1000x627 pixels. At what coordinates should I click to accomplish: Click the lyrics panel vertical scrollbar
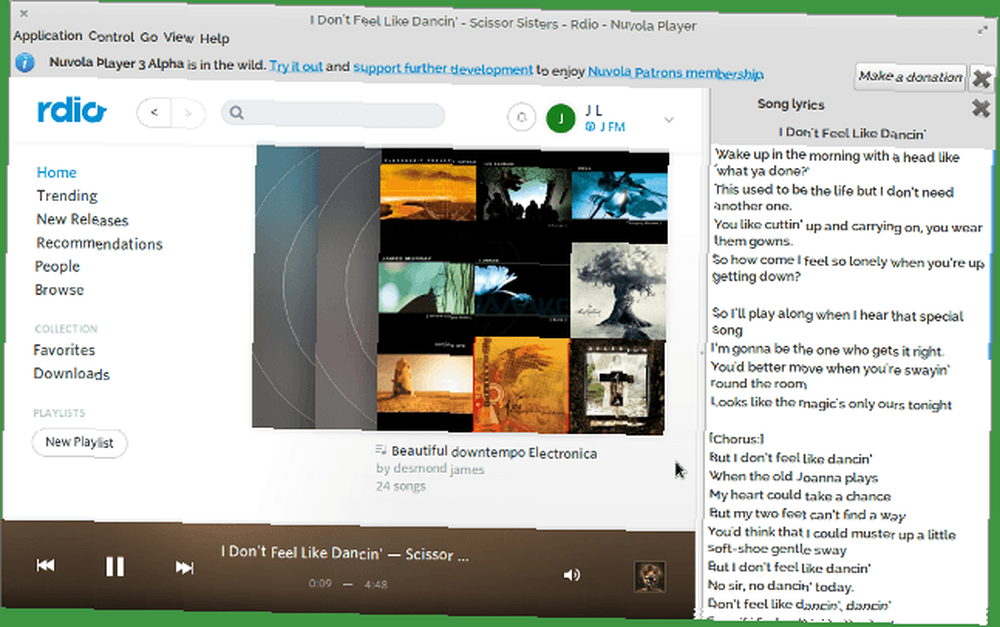(991, 255)
